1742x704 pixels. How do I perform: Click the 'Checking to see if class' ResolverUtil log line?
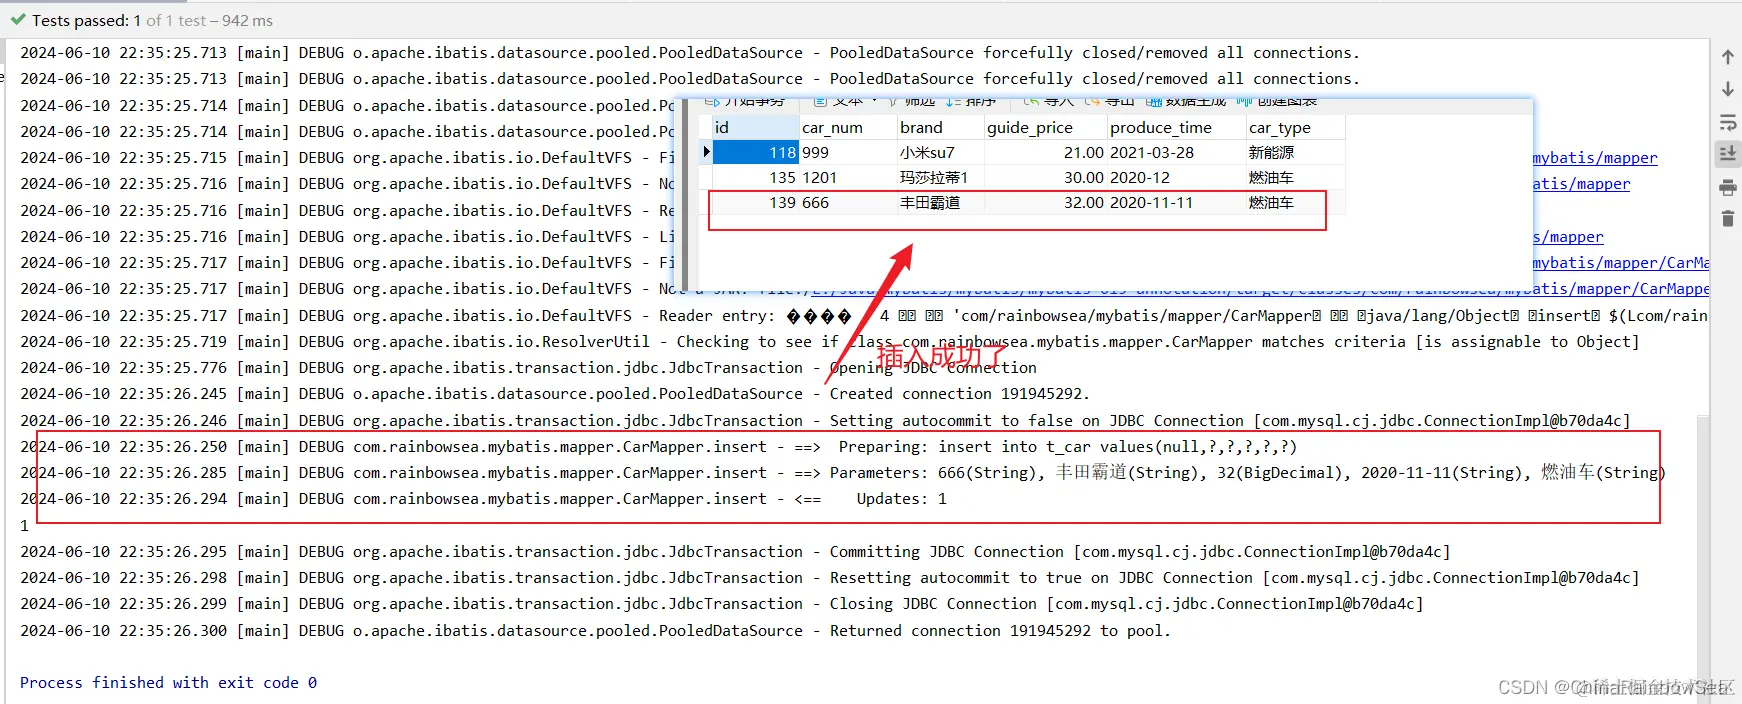point(830,342)
